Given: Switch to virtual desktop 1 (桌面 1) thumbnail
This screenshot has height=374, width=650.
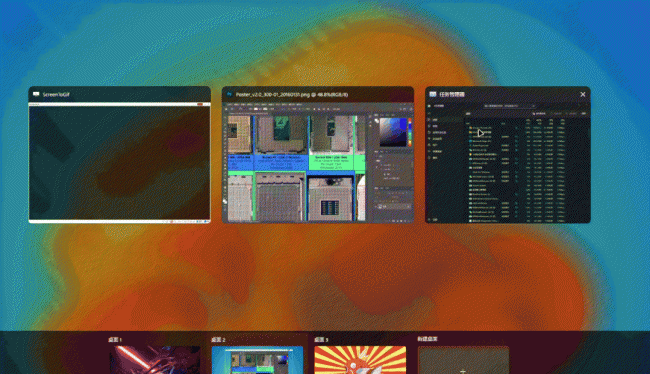Looking at the screenshot, I should point(155,360).
